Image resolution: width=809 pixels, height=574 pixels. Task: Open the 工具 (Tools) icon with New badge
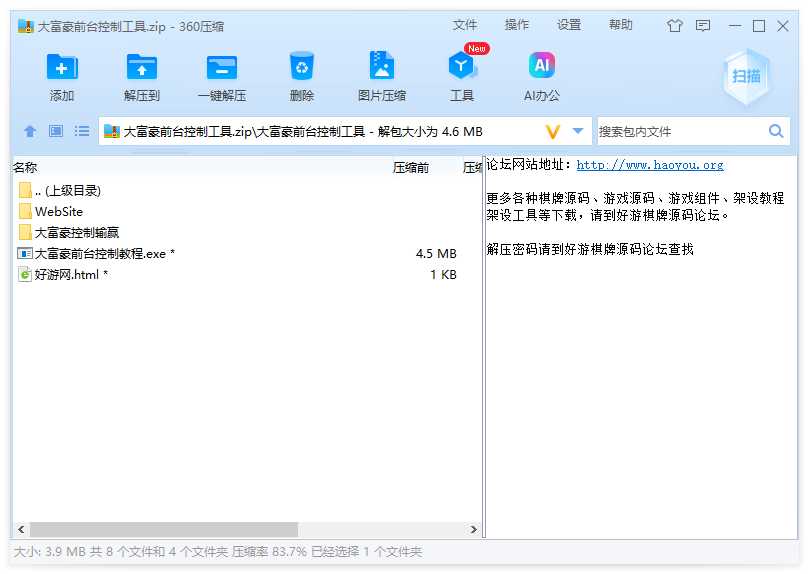click(x=462, y=65)
